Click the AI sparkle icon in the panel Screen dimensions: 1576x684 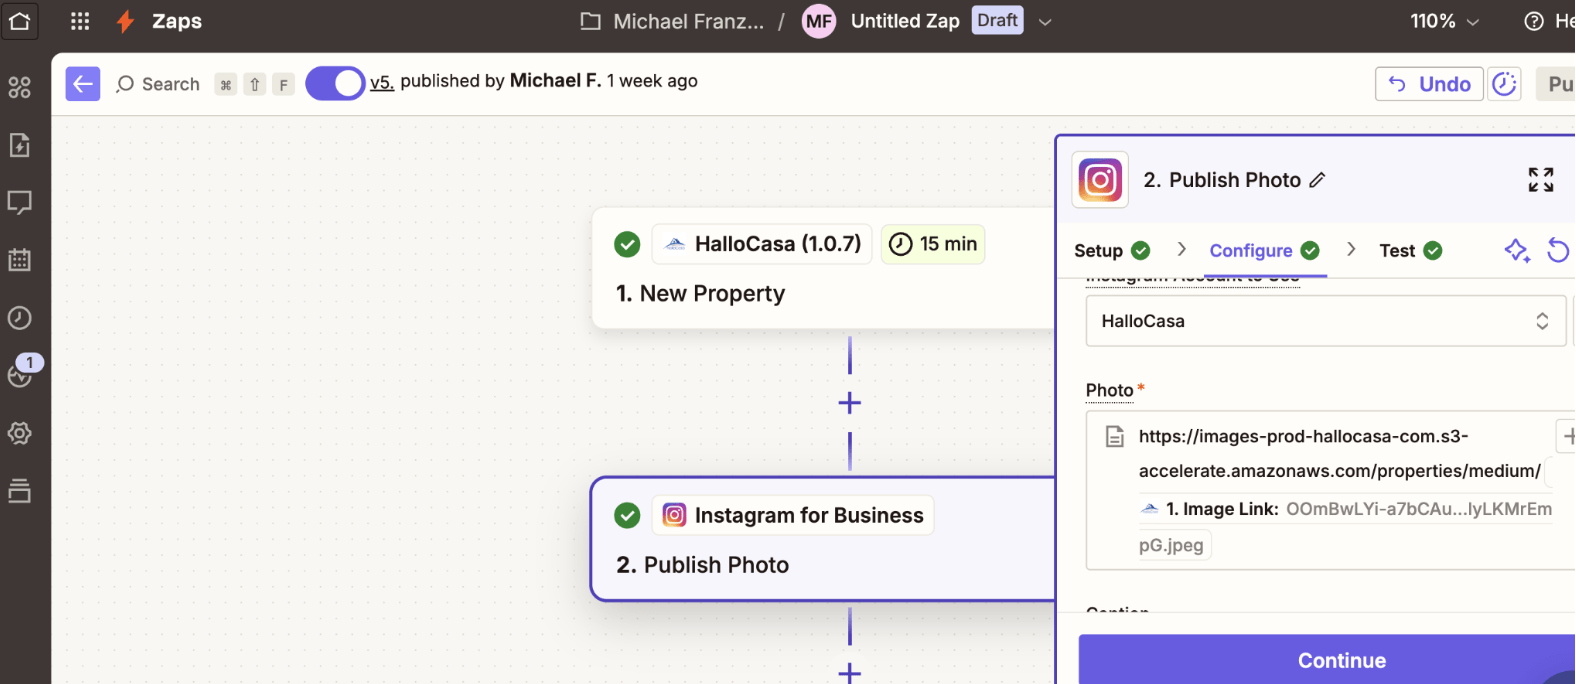click(1517, 250)
